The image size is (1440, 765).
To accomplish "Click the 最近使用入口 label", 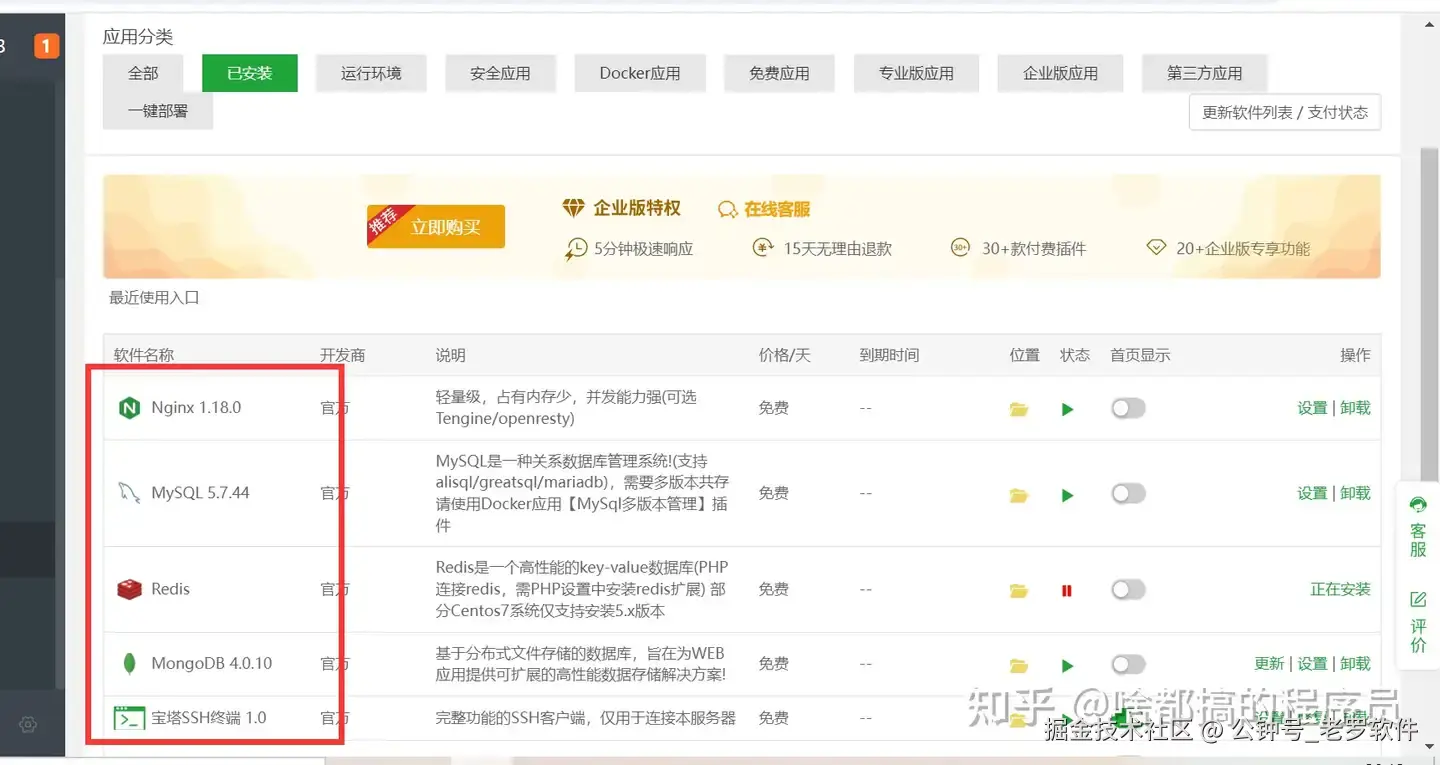I will 155,298.
